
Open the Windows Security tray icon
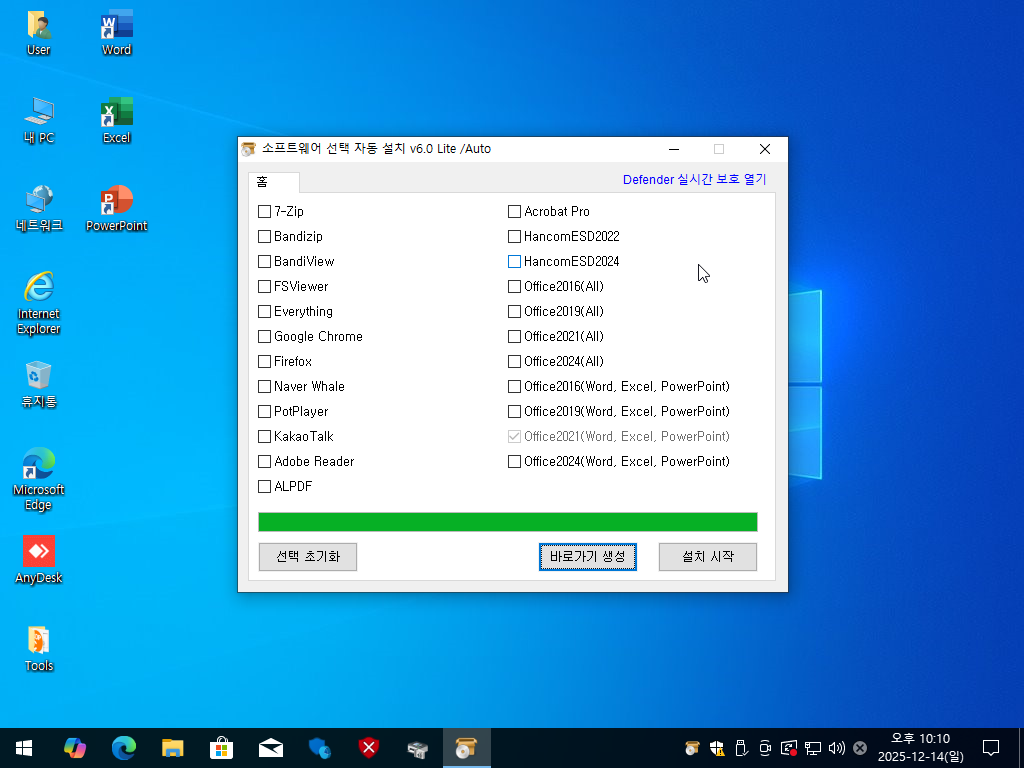pyautogui.click(x=717, y=748)
